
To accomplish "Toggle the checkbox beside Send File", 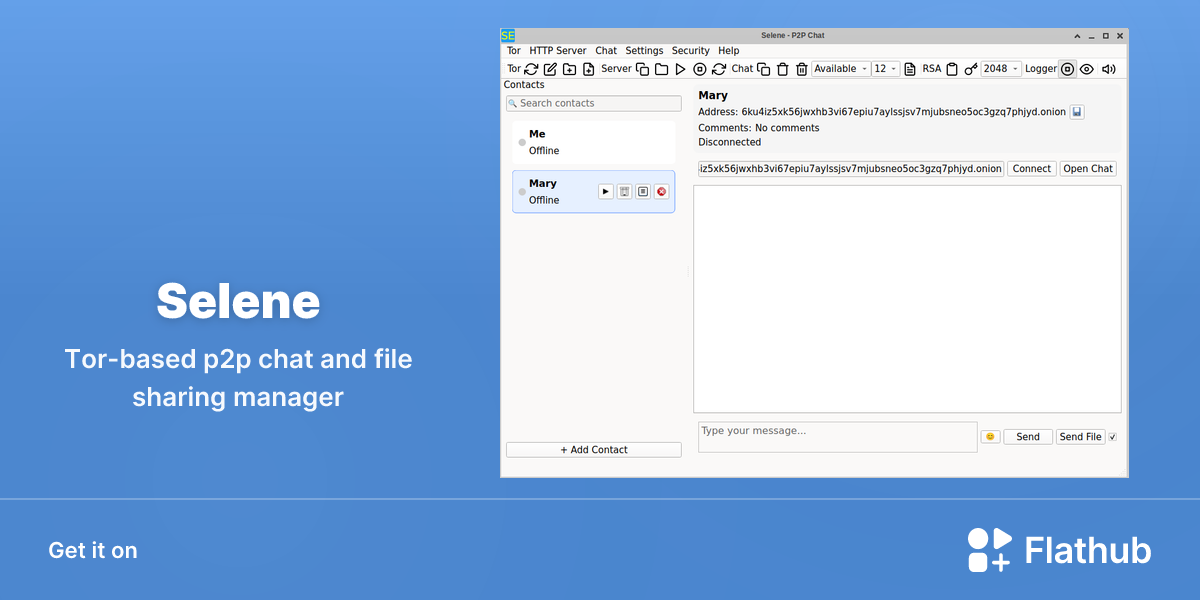I will click(x=1112, y=437).
